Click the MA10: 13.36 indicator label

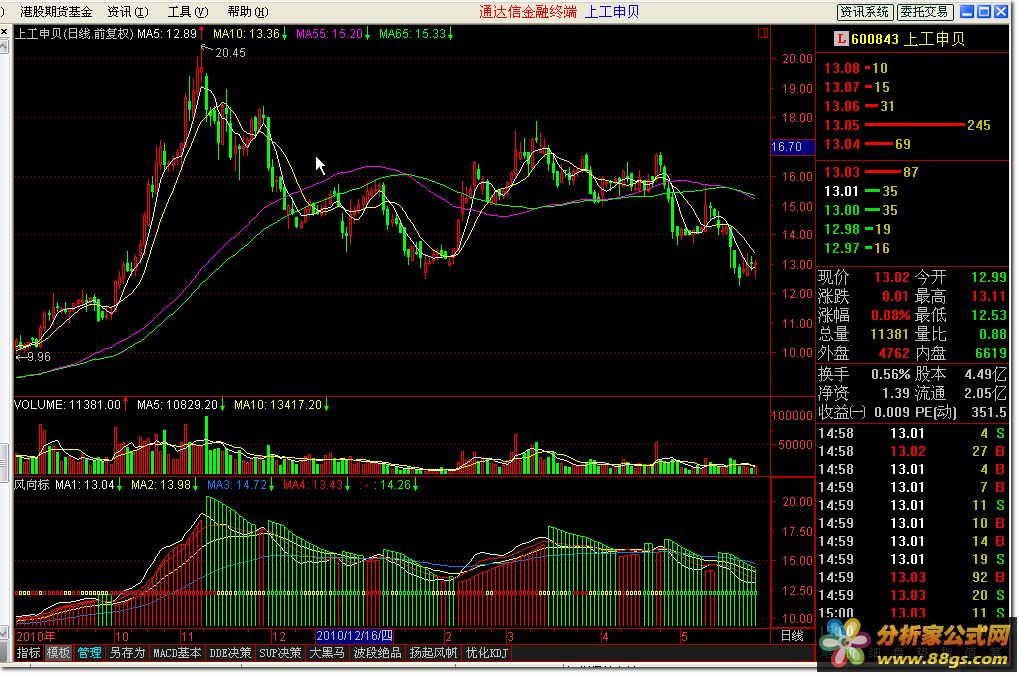point(246,34)
